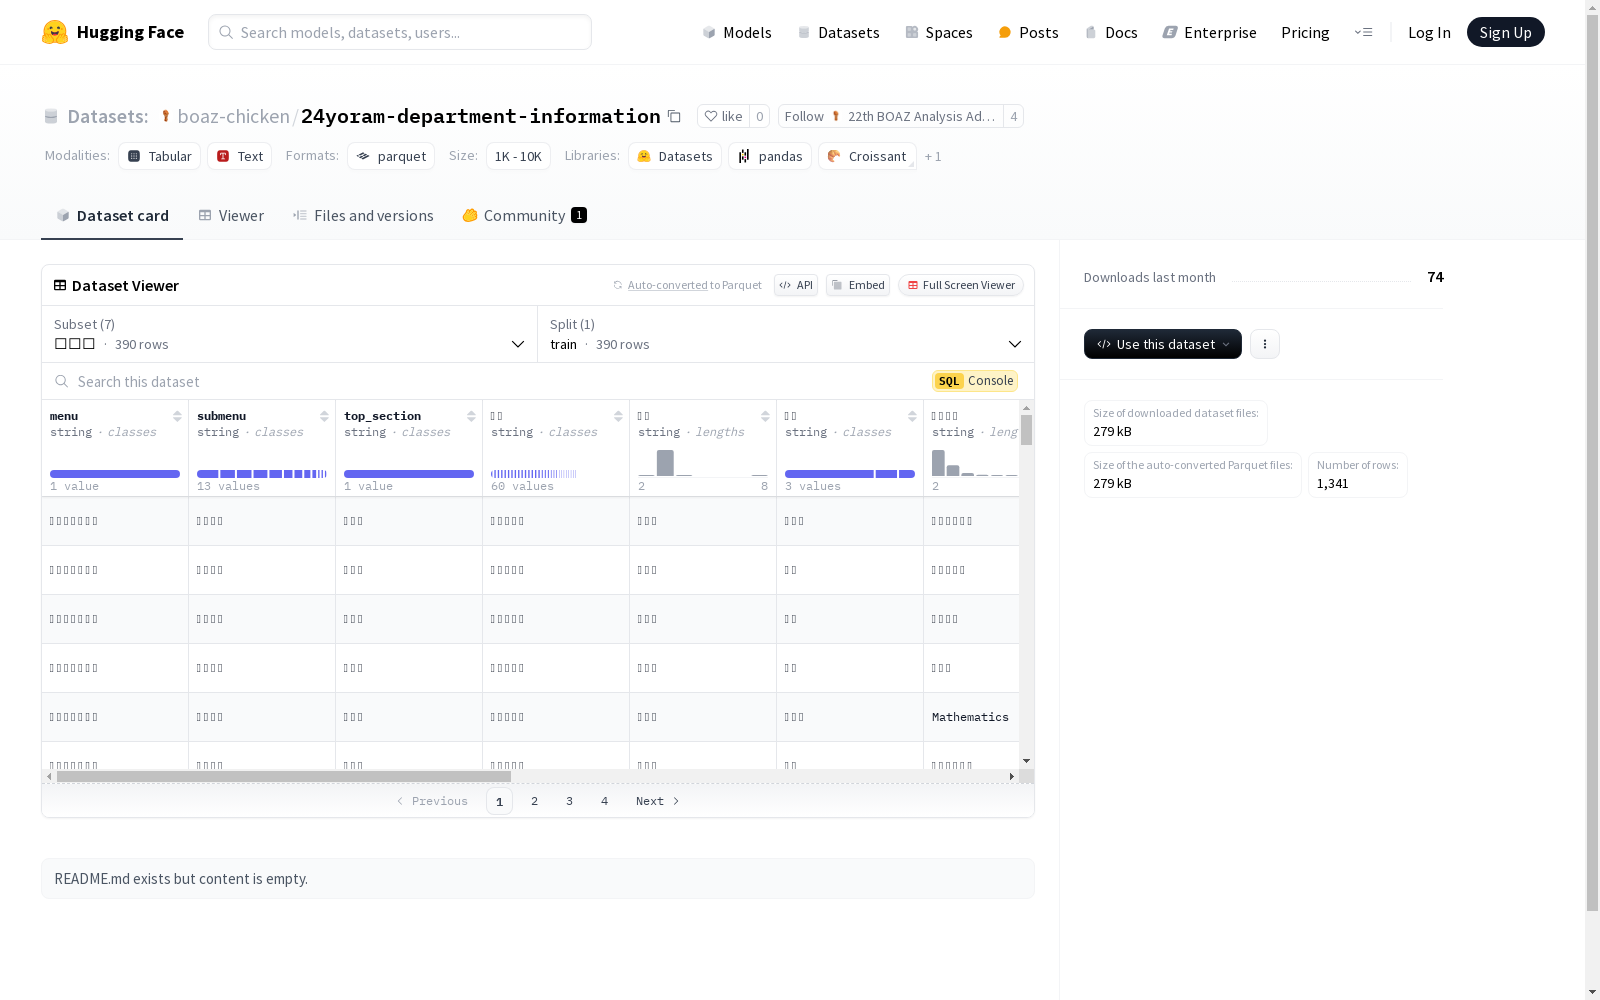Click the Mathematics table cell

970,717
